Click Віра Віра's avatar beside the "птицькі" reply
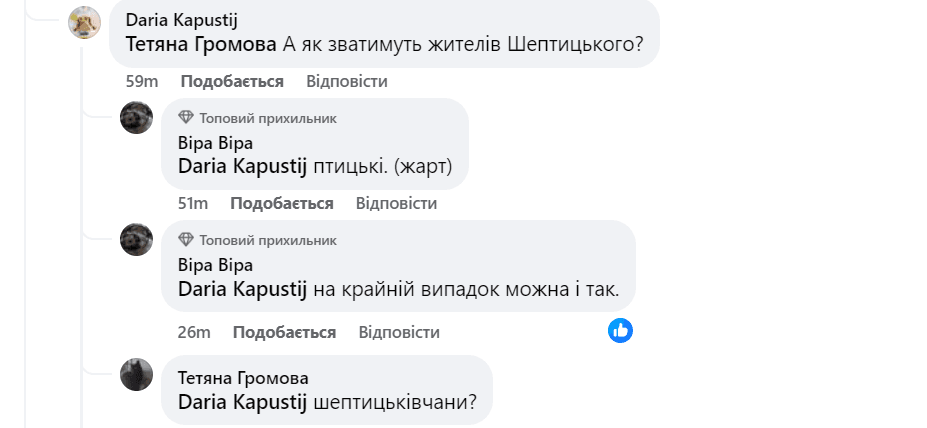This screenshot has height=428, width=927. [136, 117]
